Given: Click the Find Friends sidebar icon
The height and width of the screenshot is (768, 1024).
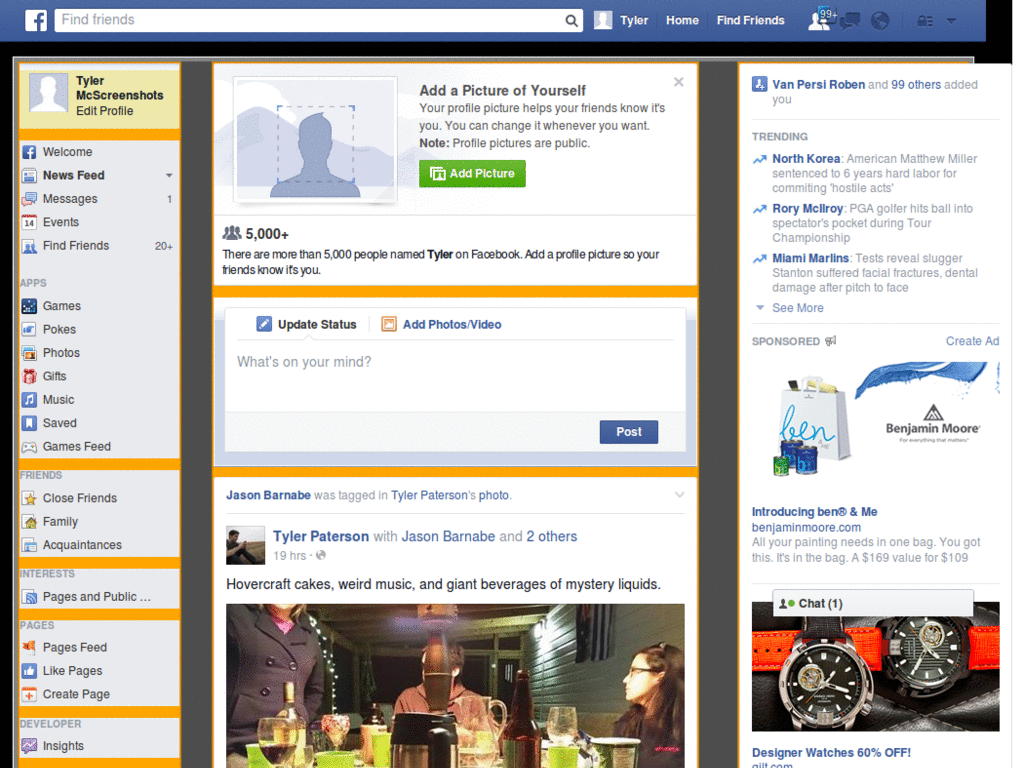Looking at the screenshot, I should pyautogui.click(x=29, y=246).
